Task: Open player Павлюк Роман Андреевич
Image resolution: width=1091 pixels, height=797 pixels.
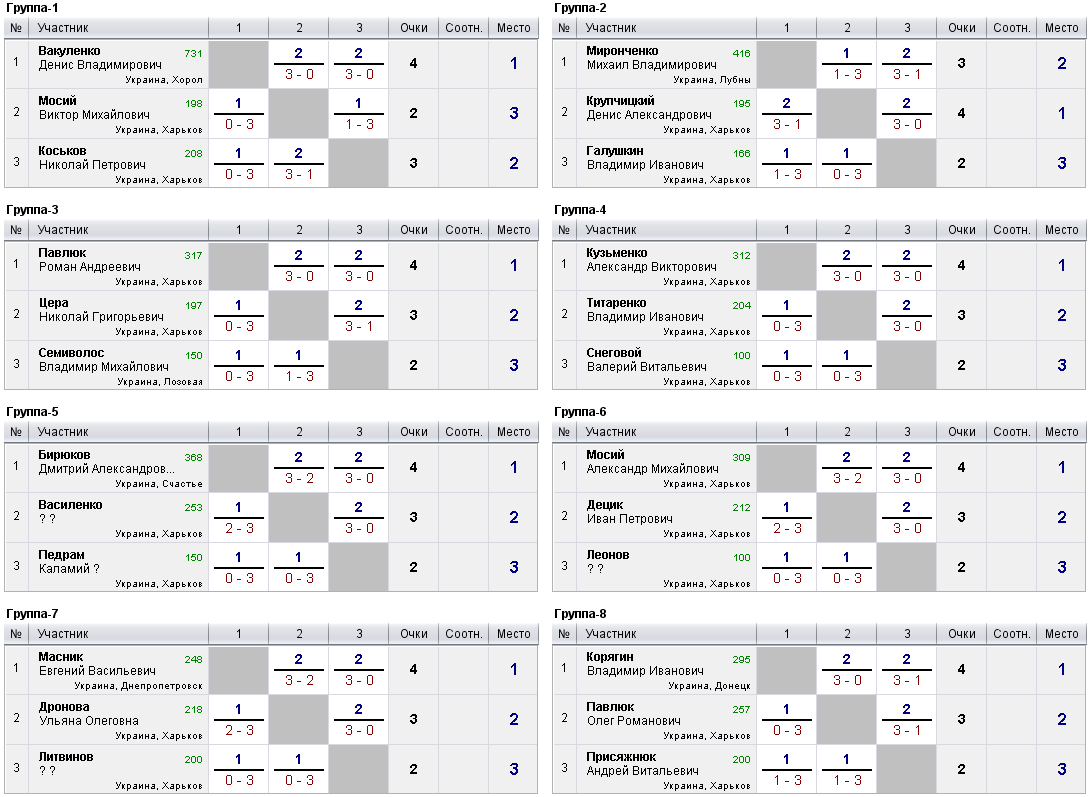Action: 90,260
